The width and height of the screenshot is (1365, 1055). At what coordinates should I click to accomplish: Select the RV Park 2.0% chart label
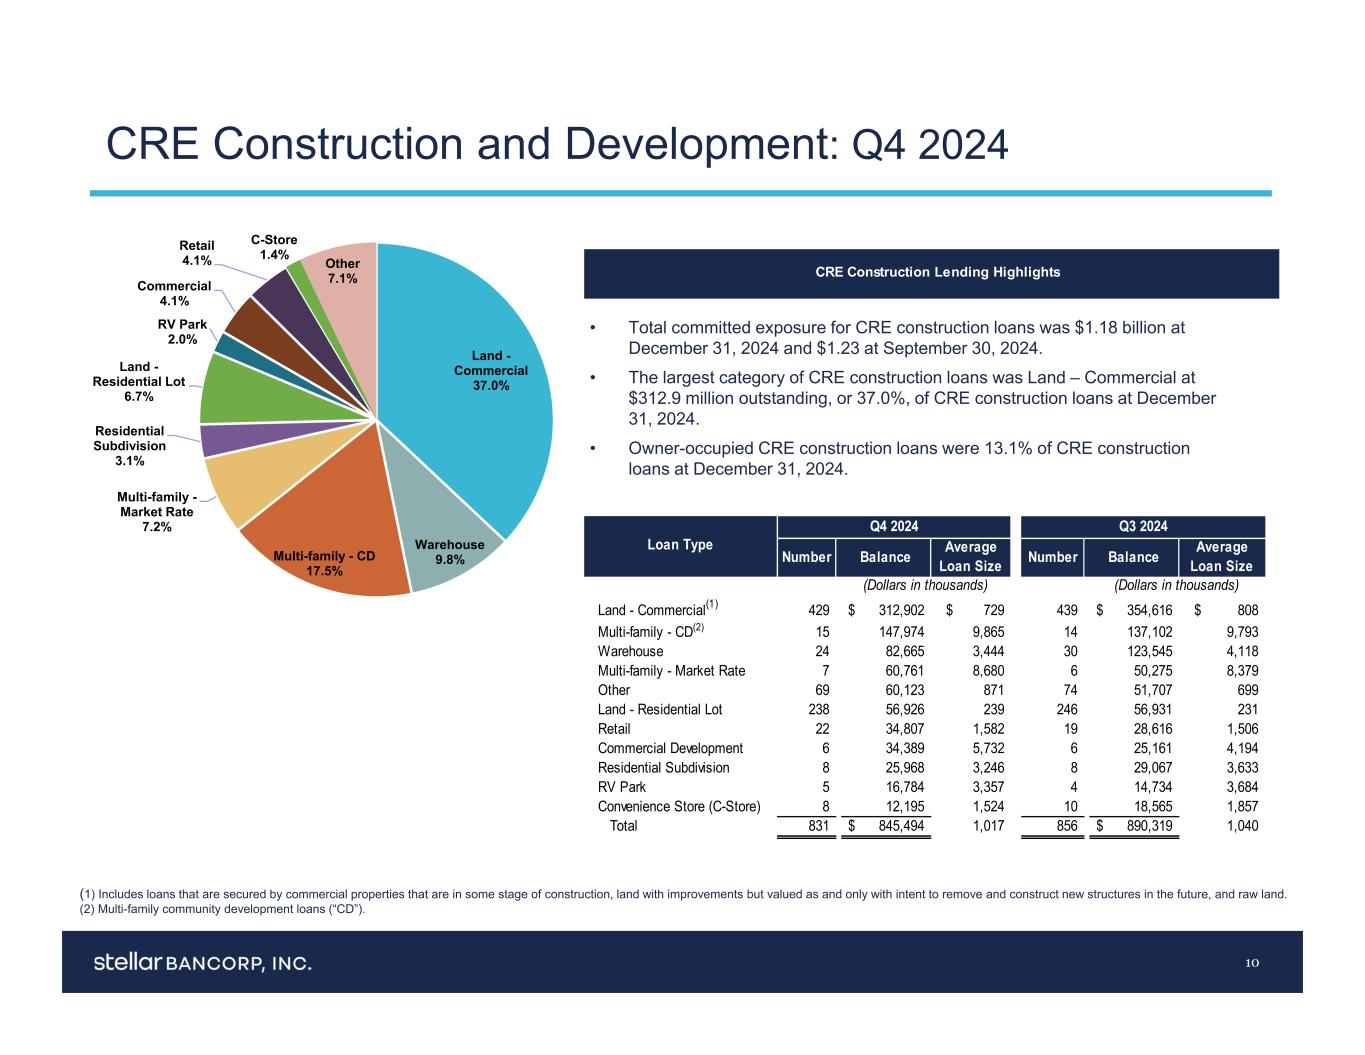pos(182,332)
